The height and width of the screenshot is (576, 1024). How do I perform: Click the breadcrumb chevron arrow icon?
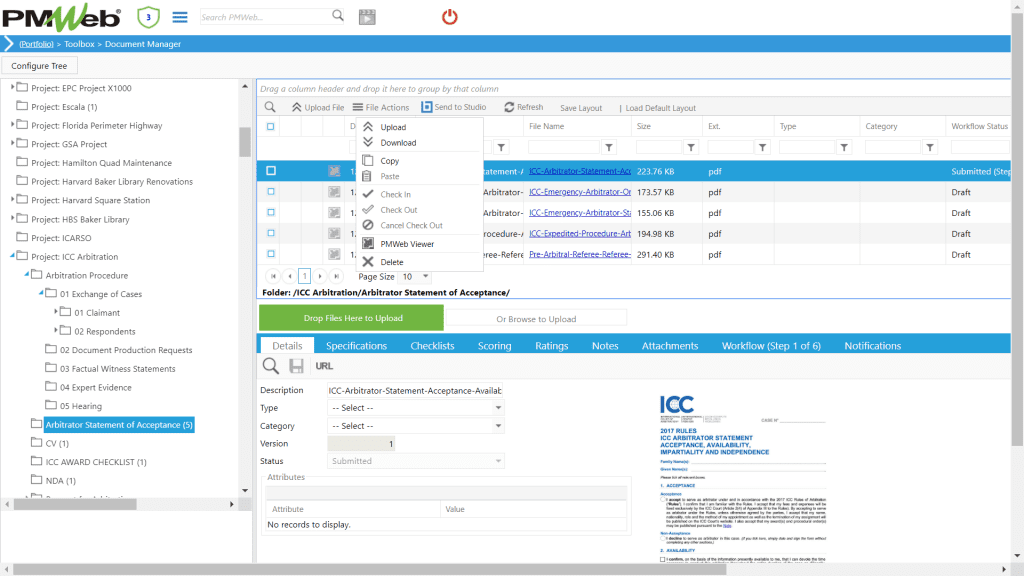8,44
